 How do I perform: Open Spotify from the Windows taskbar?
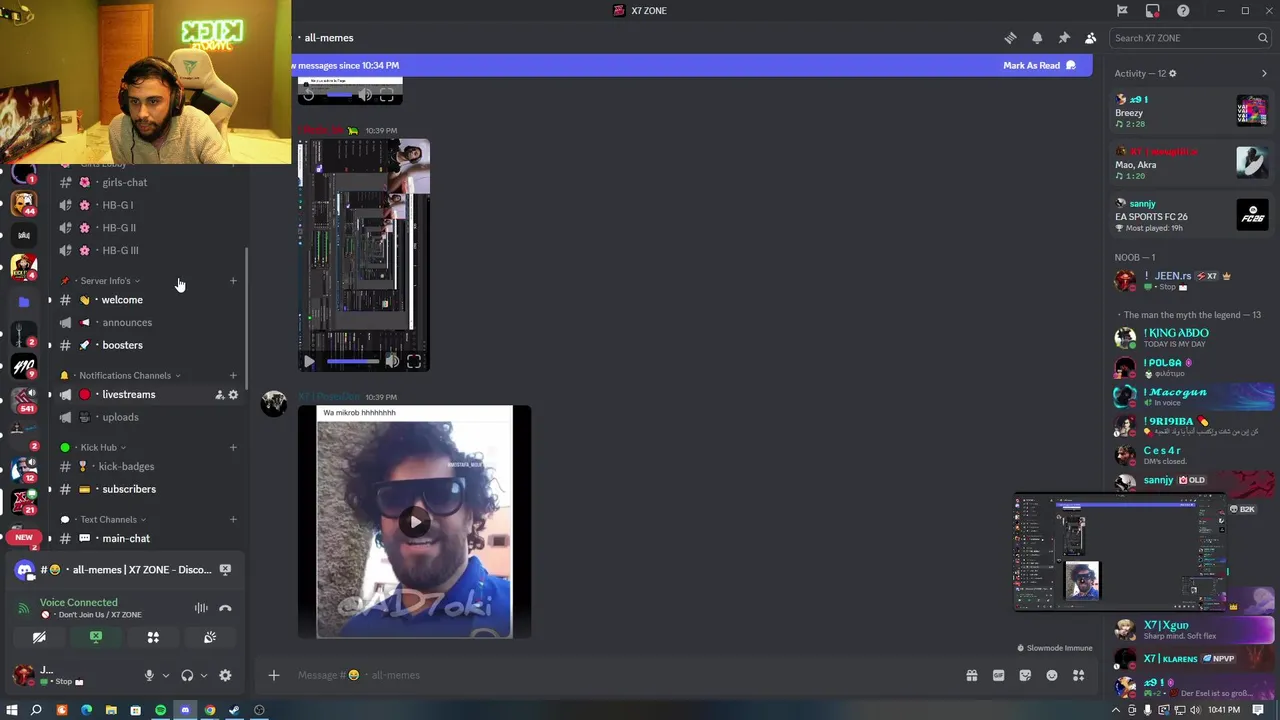coord(160,710)
